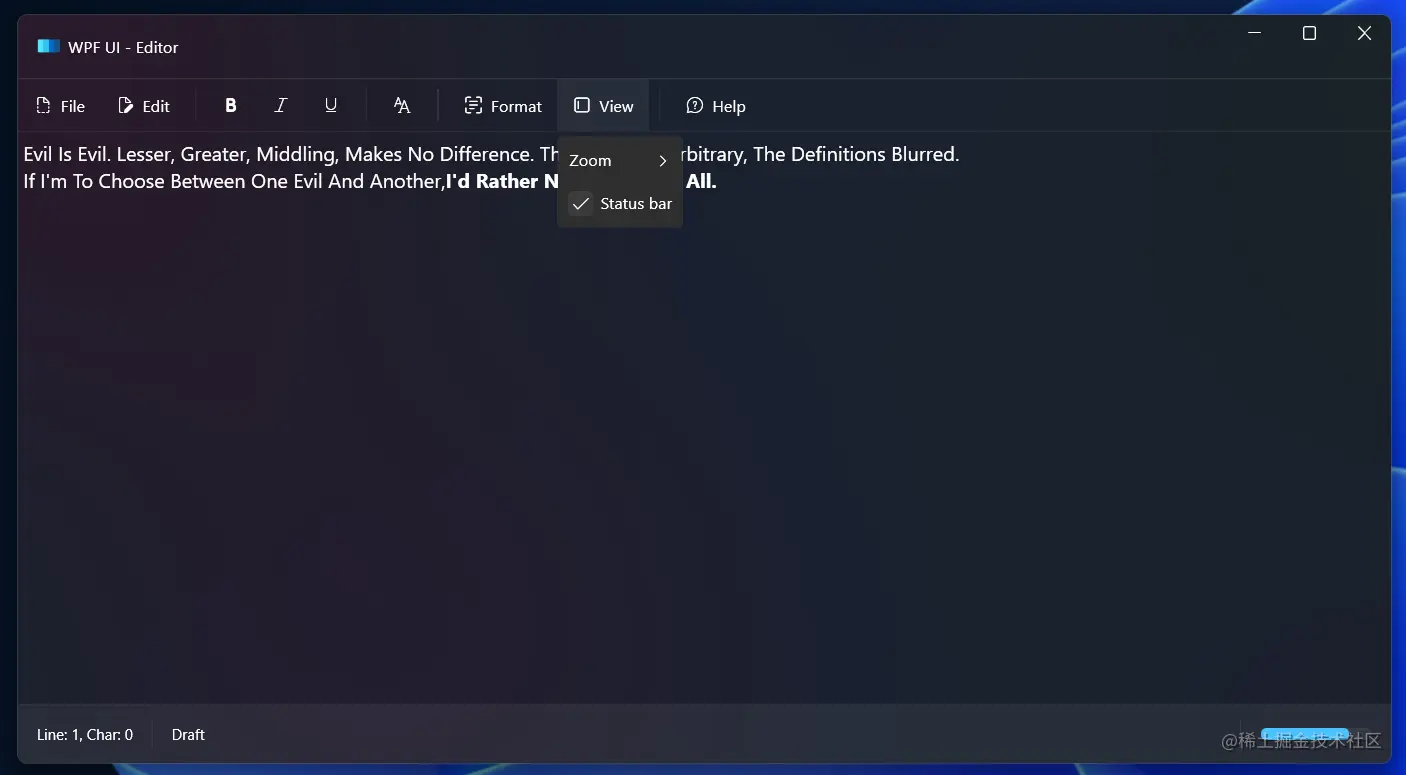Click the Line and Char position indicator
Screen dimensions: 1406x775
pyautogui.click(x=84, y=734)
